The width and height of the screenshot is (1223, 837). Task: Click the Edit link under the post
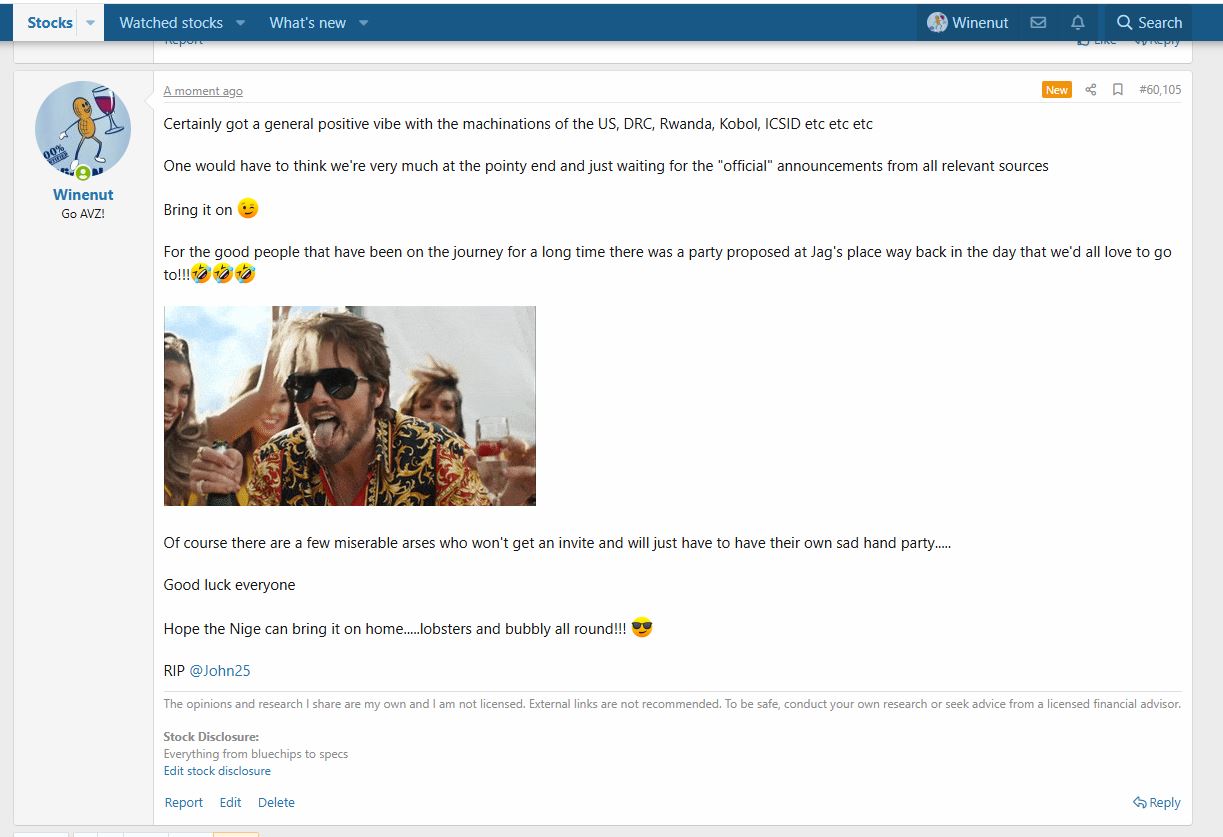coord(230,802)
